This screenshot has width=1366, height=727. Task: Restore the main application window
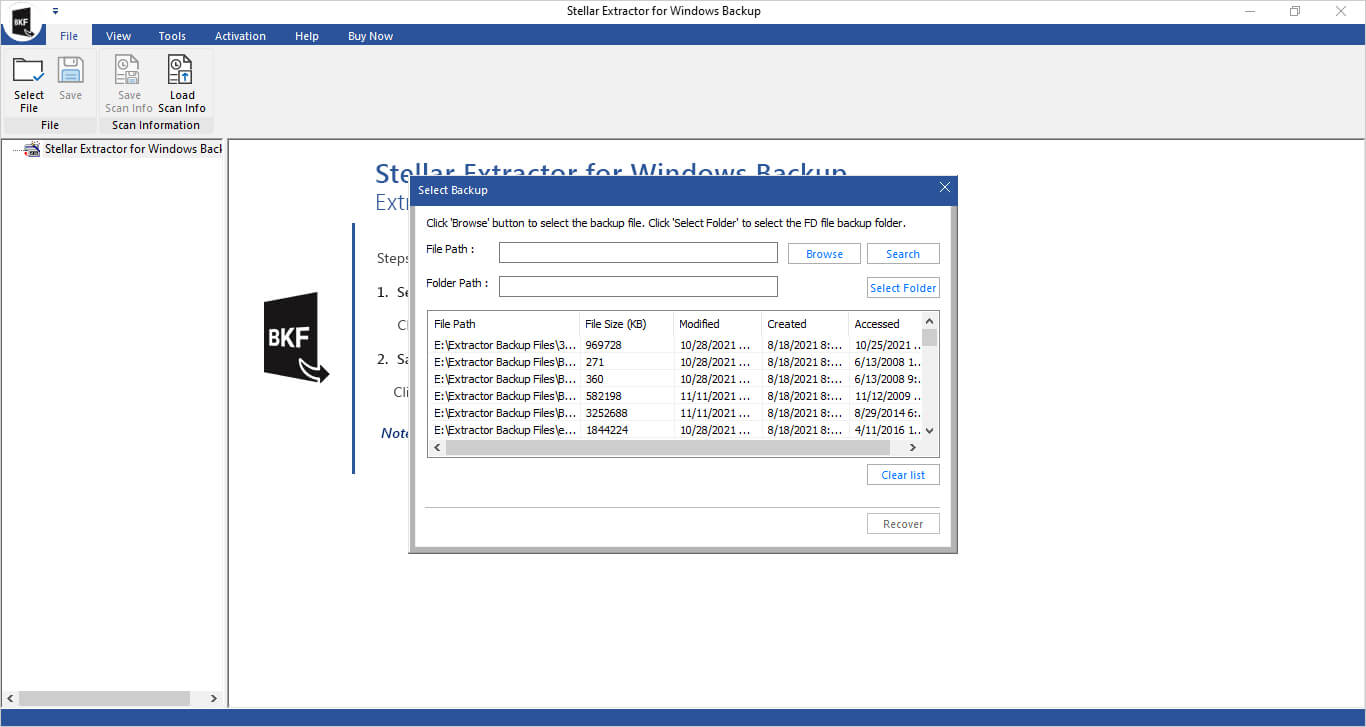click(1295, 11)
